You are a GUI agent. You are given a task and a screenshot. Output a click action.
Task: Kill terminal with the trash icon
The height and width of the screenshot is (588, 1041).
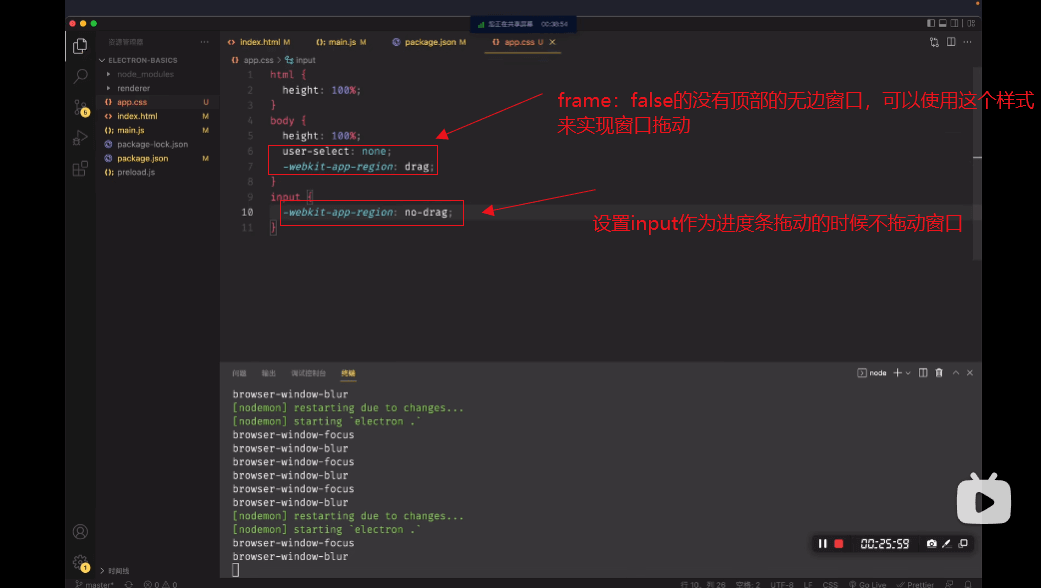(x=938, y=373)
